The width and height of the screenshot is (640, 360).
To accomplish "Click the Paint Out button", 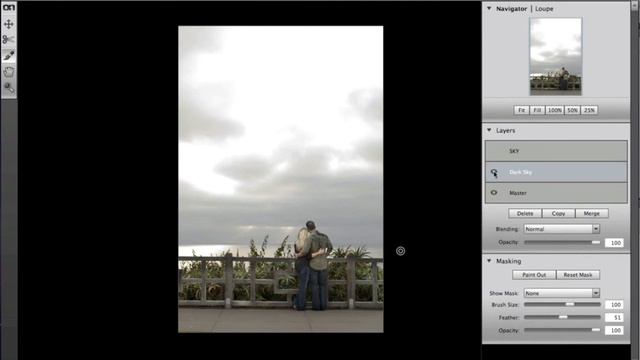I will pos(534,275).
